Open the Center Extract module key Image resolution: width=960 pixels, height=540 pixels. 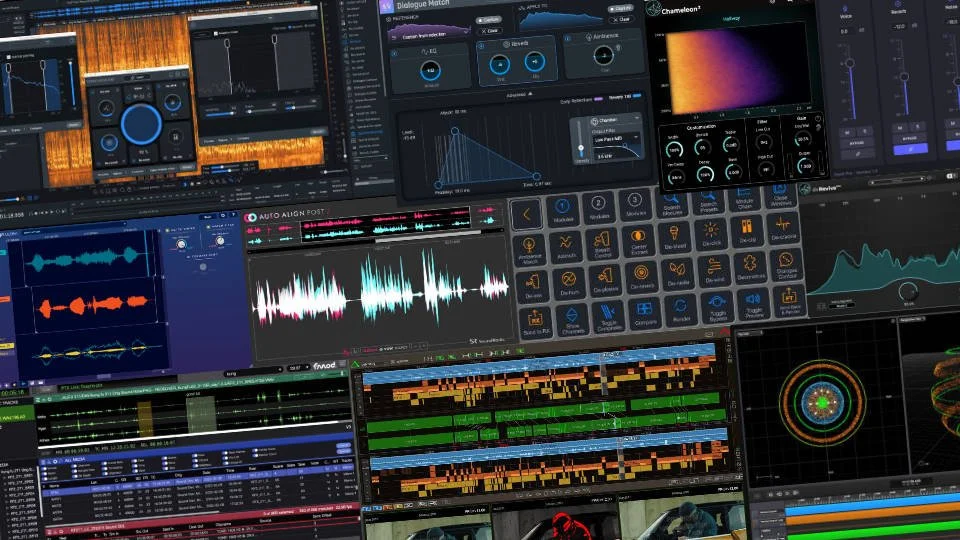(638, 241)
